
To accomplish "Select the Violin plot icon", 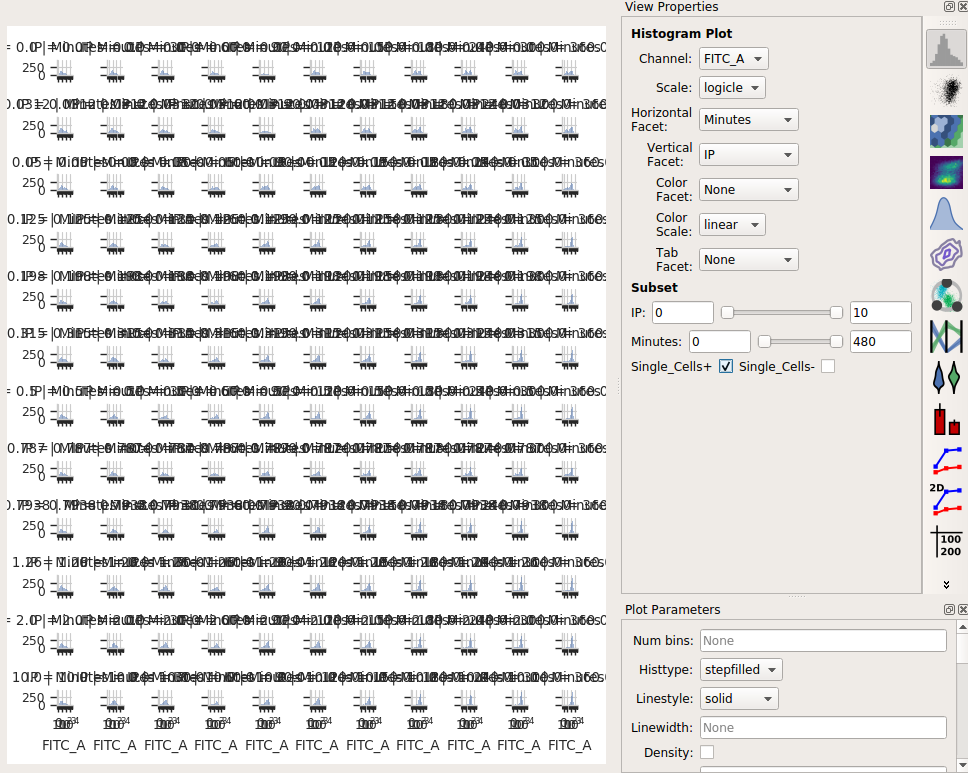I will coord(946,377).
